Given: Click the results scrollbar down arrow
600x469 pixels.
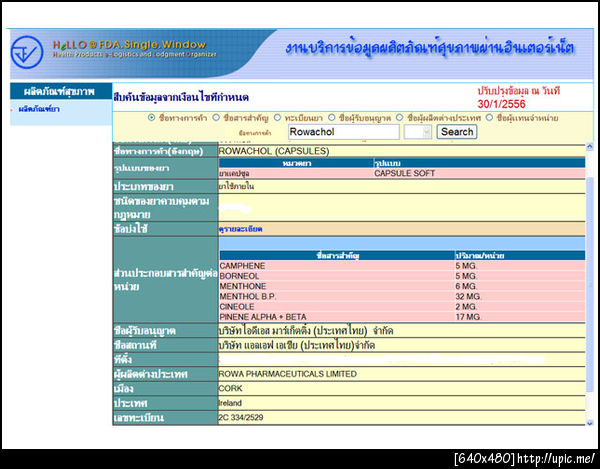Looking at the screenshot, I should [589, 422].
